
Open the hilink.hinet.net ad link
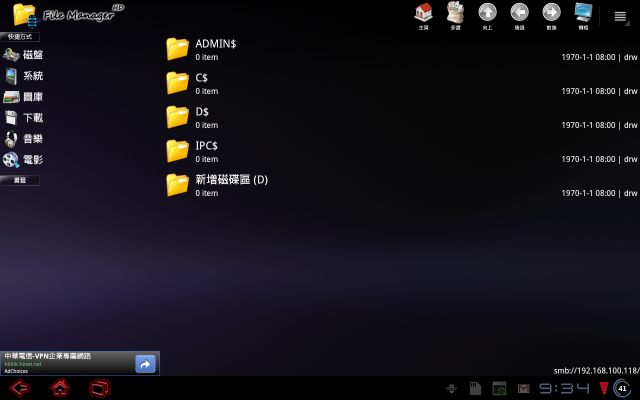23,364
